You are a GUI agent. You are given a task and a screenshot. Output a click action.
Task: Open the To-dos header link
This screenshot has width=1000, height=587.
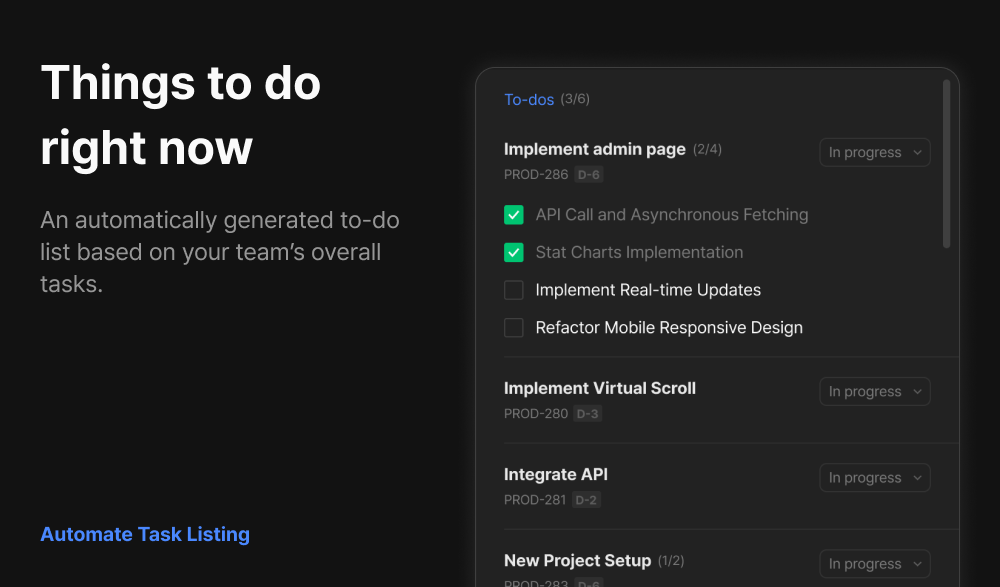529,100
